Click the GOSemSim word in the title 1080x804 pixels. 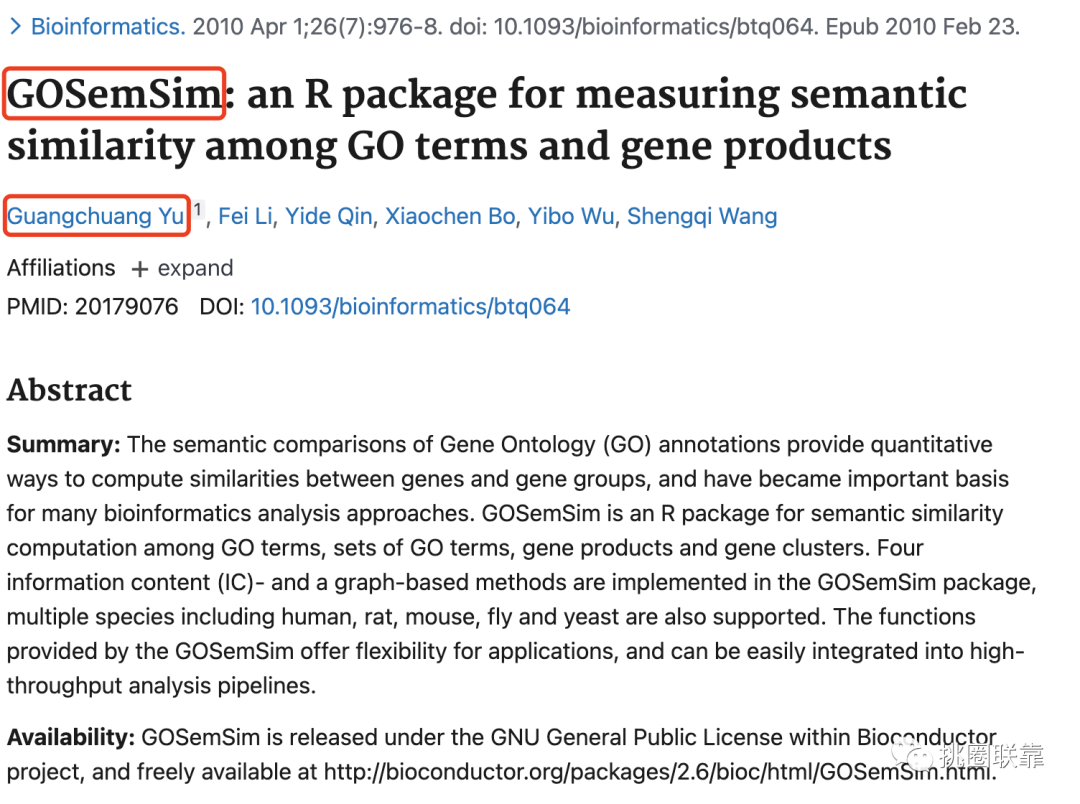[x=114, y=94]
